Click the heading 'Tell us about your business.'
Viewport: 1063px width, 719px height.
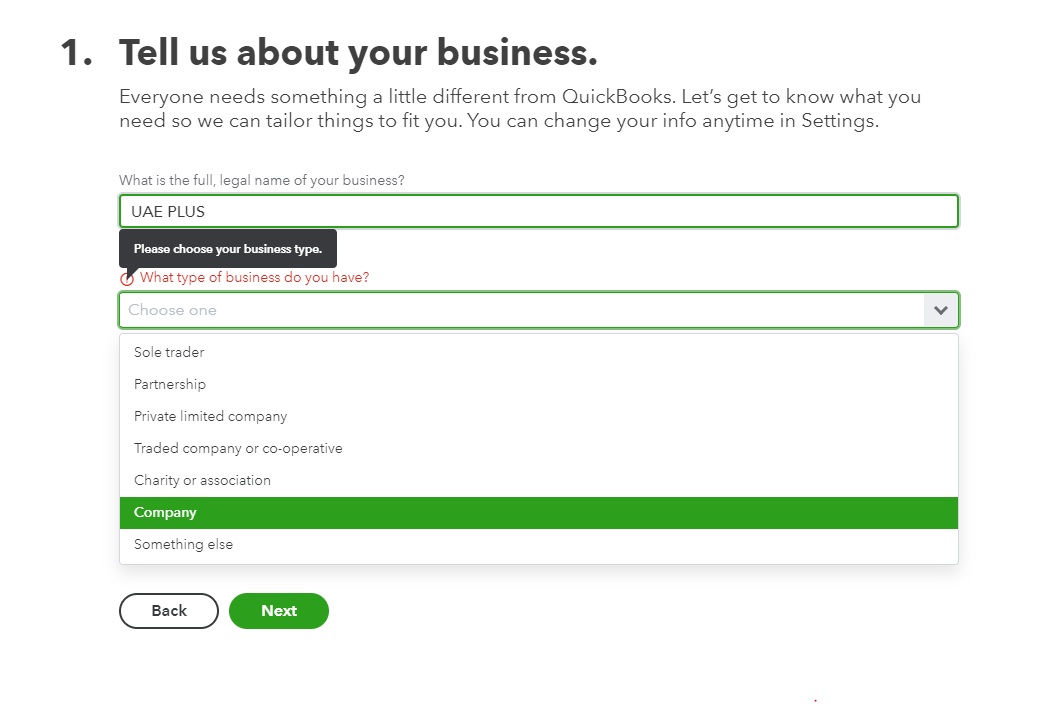(x=358, y=52)
